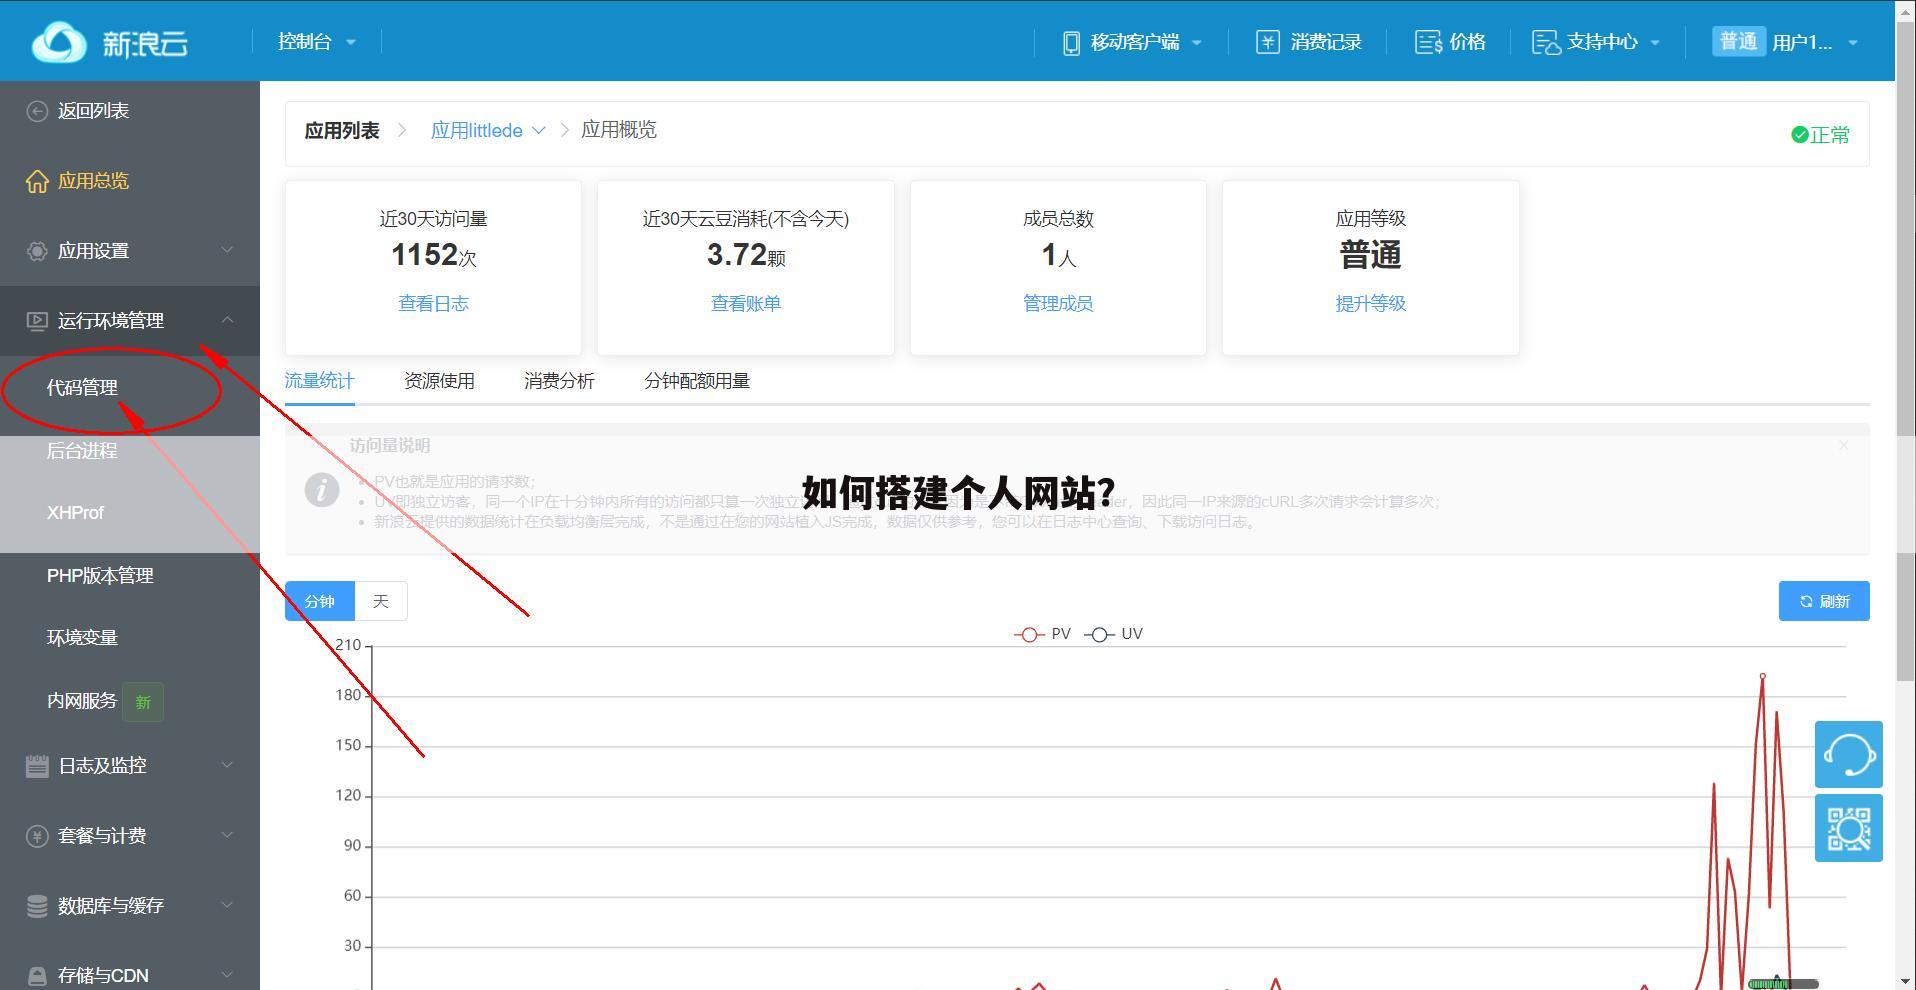Screen dimensions: 1916x990
Task: Open 代码管理 in the sidebar
Action: 82,388
